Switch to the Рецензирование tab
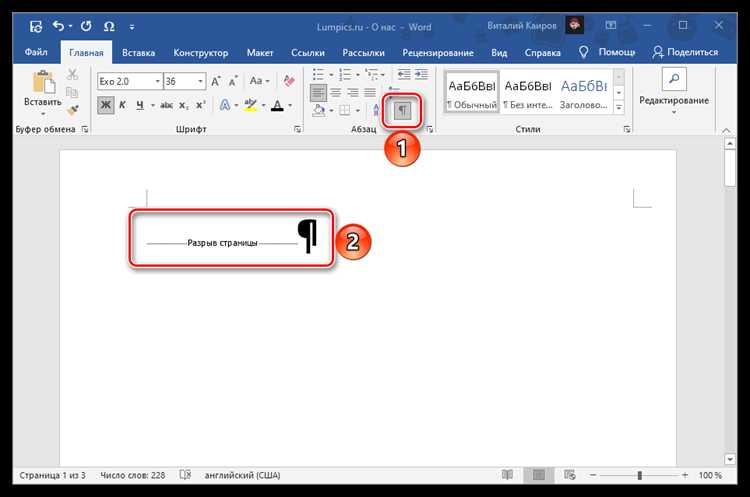Viewport: 750px width, 497px height. 438,53
